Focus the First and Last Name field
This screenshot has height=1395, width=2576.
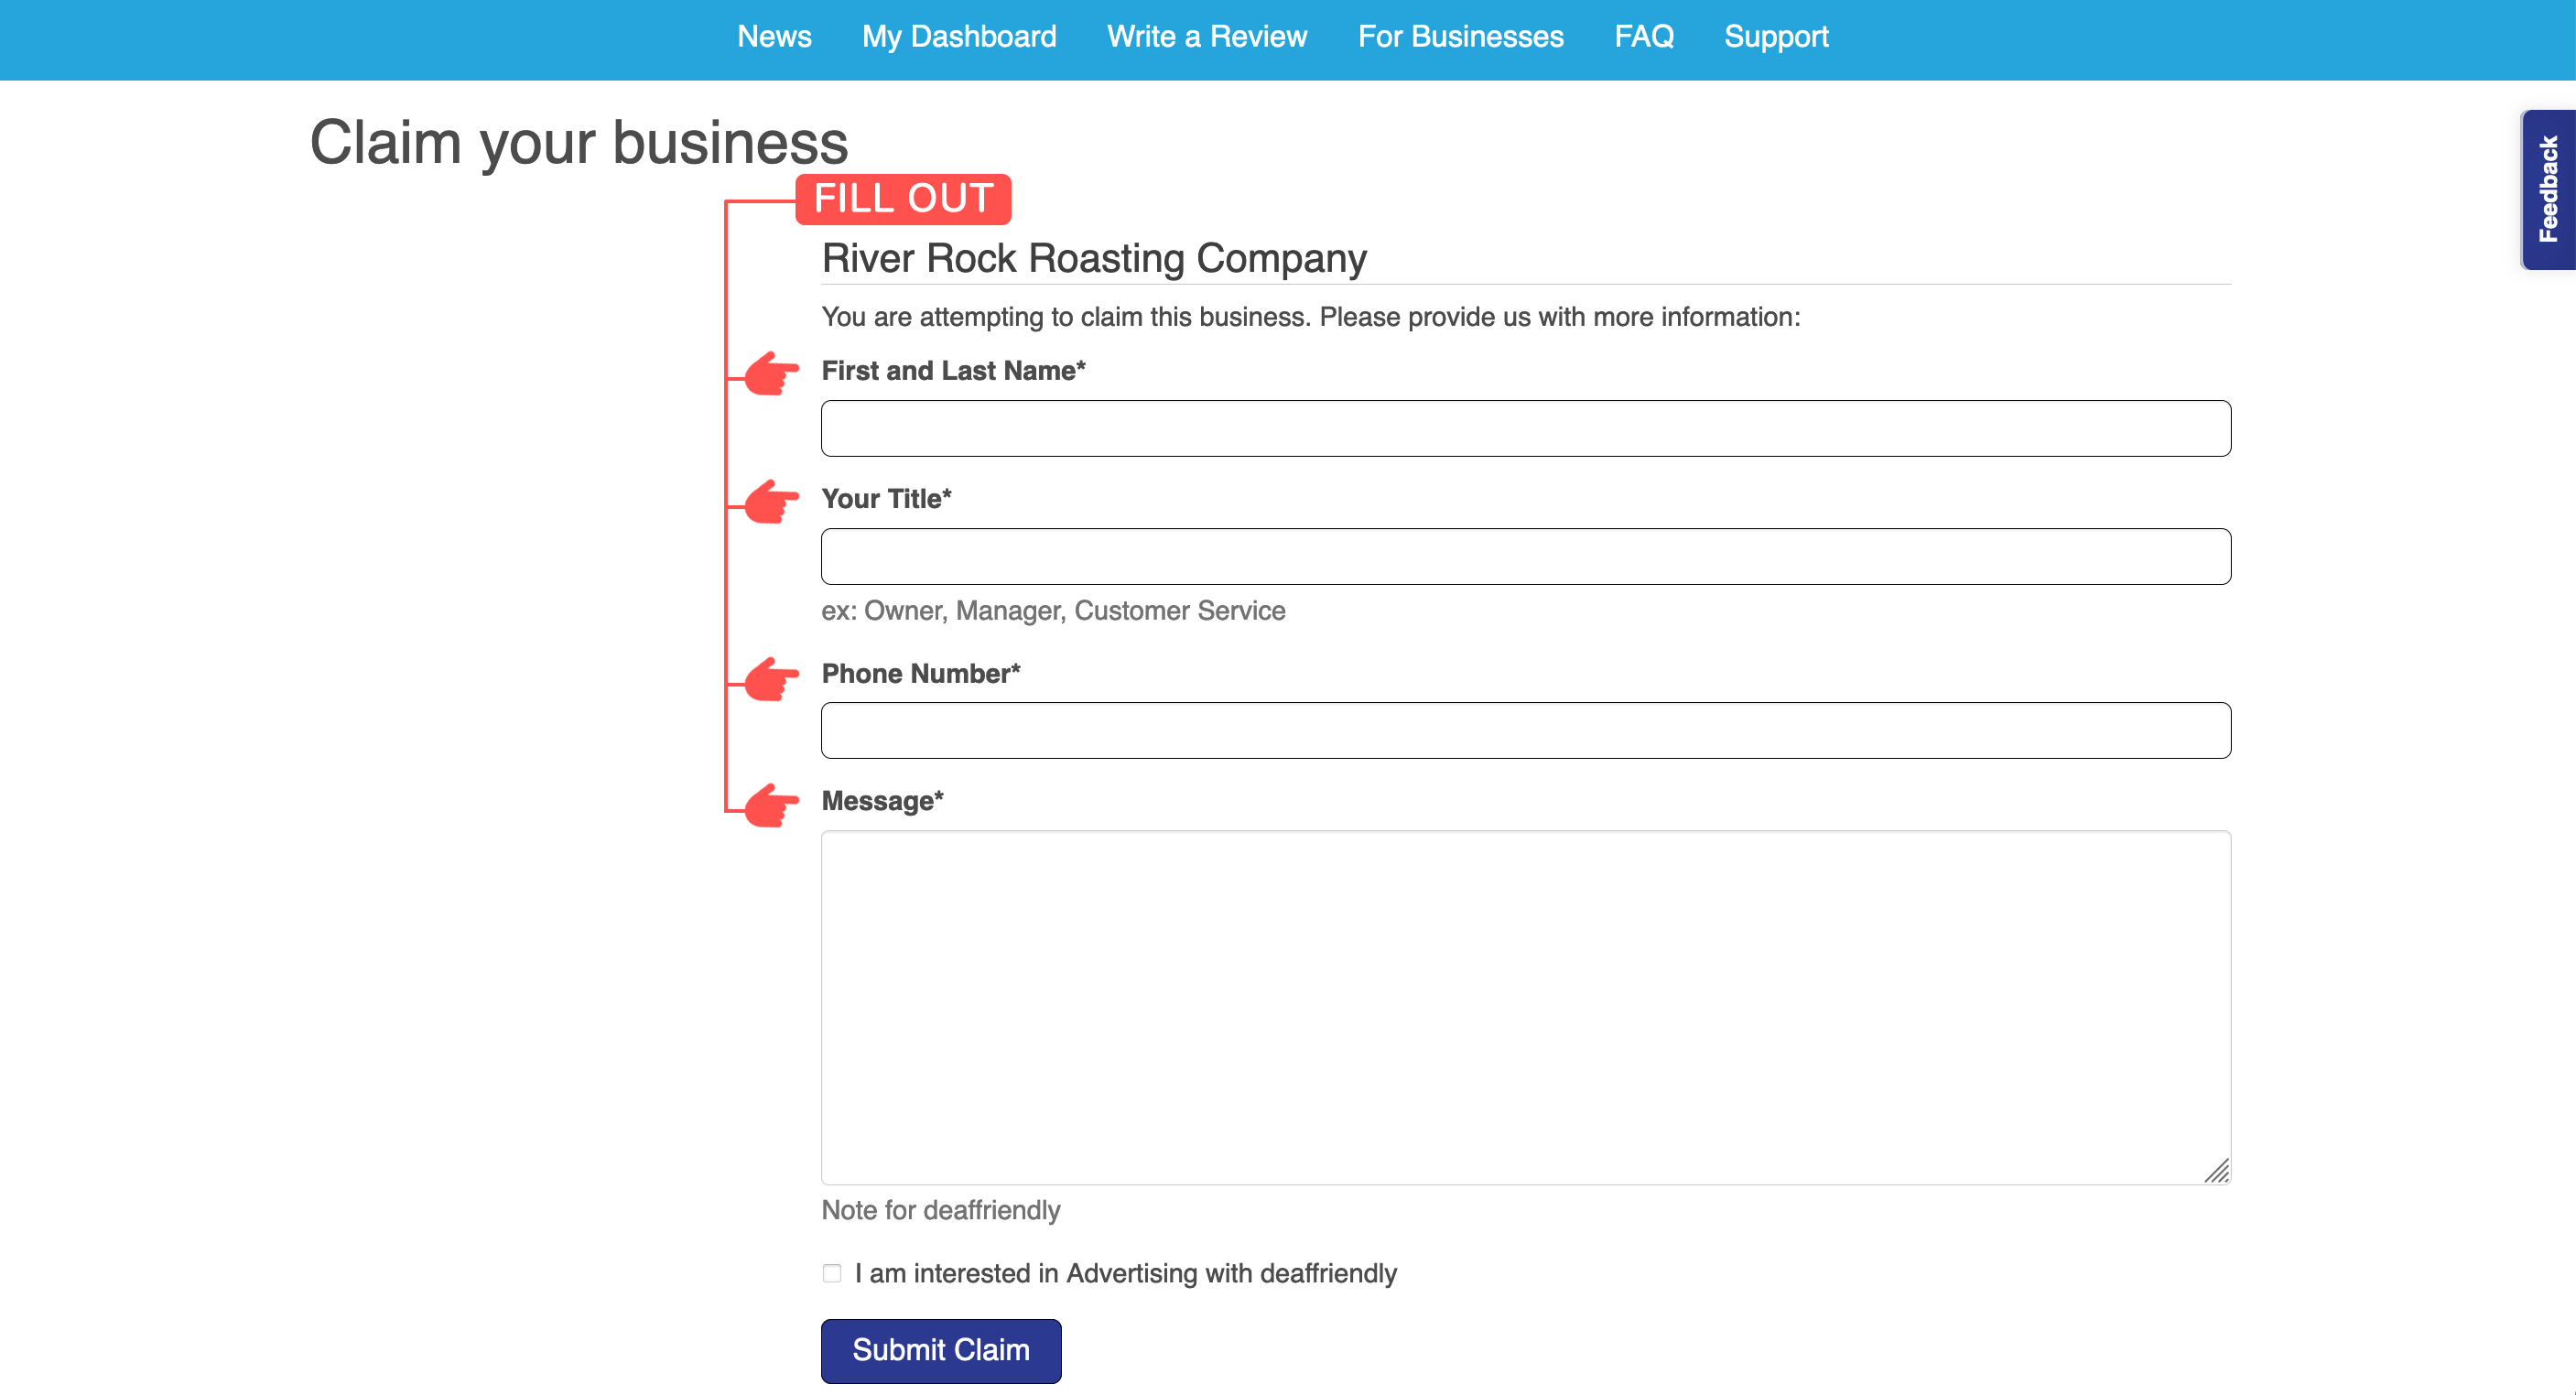[1525, 428]
